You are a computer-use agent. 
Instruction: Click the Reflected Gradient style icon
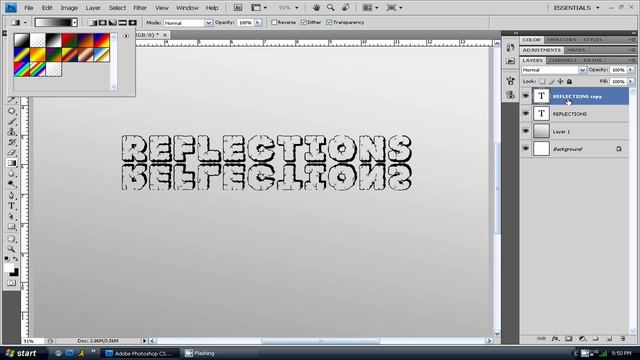(122, 23)
